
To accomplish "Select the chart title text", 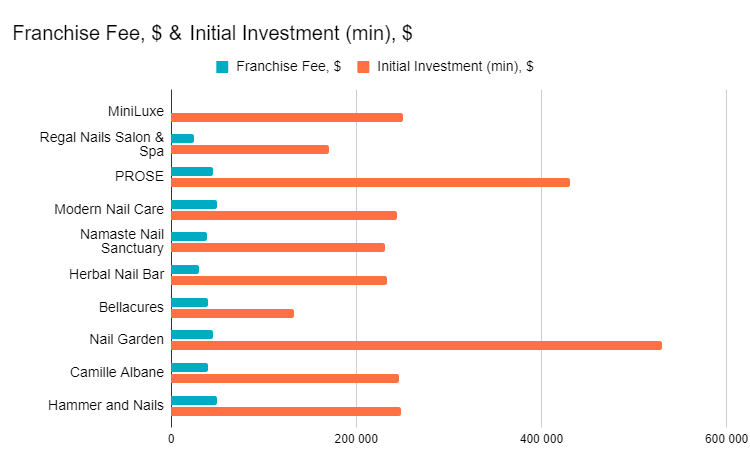I will coord(212,33).
